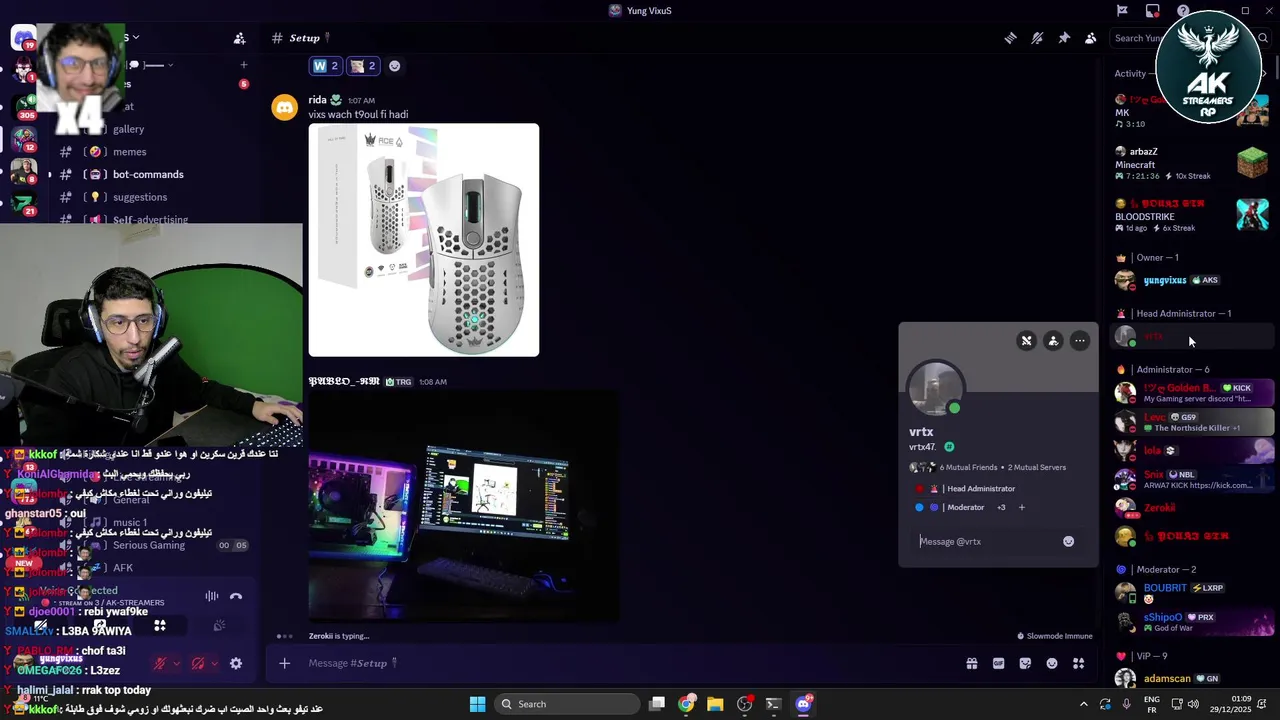The width and height of the screenshot is (1280, 720).
Task: Click emoji icon in Message @vrtx field
Action: coord(1068,541)
